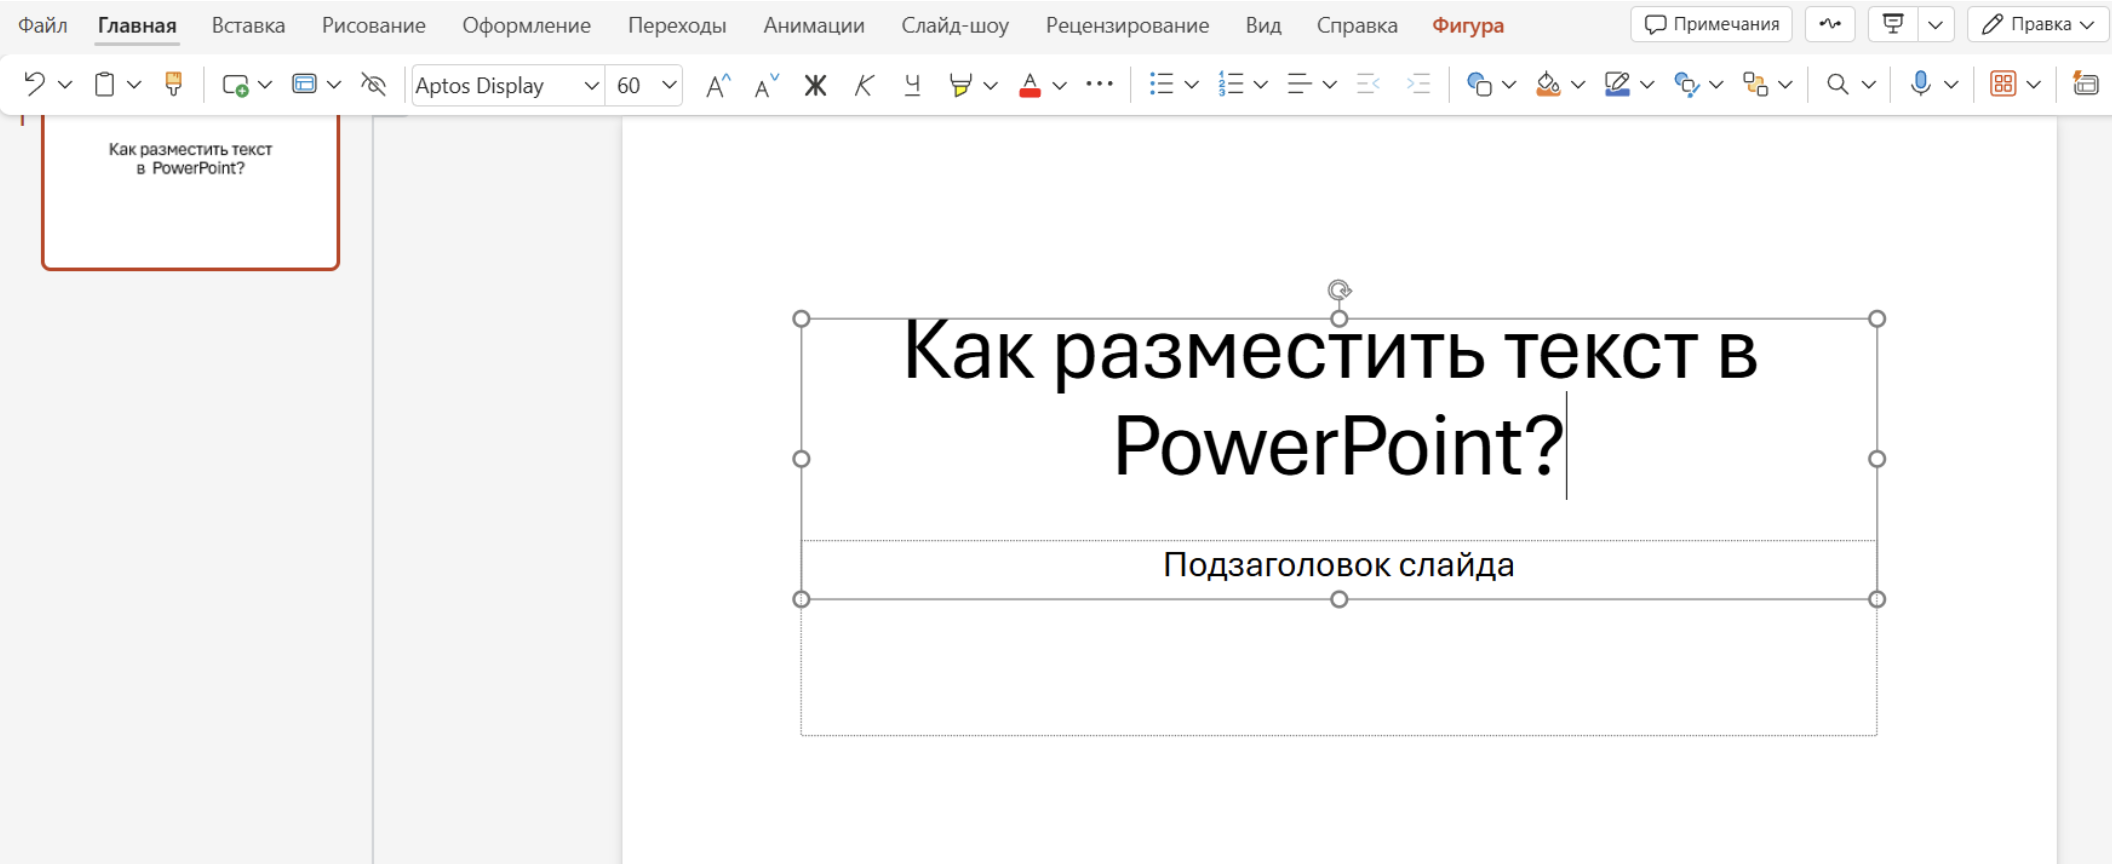Click the Decrease Indent icon

point(1368,84)
